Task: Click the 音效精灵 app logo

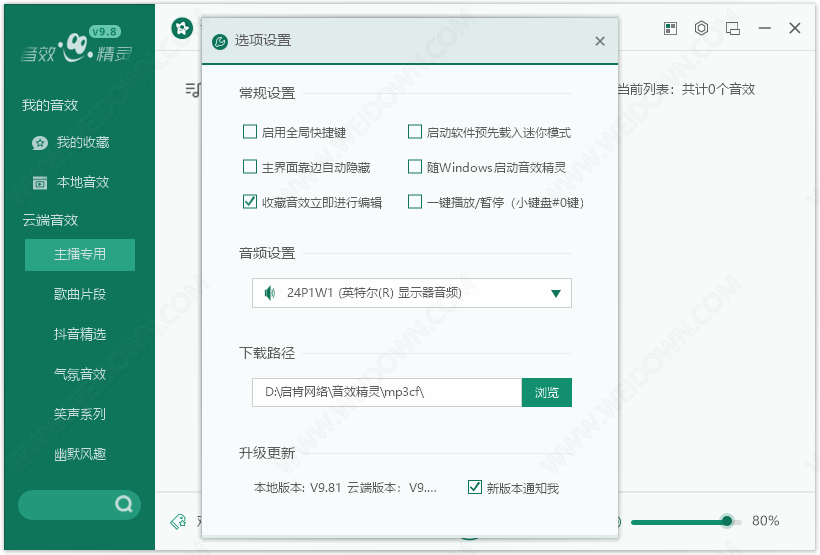Action: click(77, 45)
